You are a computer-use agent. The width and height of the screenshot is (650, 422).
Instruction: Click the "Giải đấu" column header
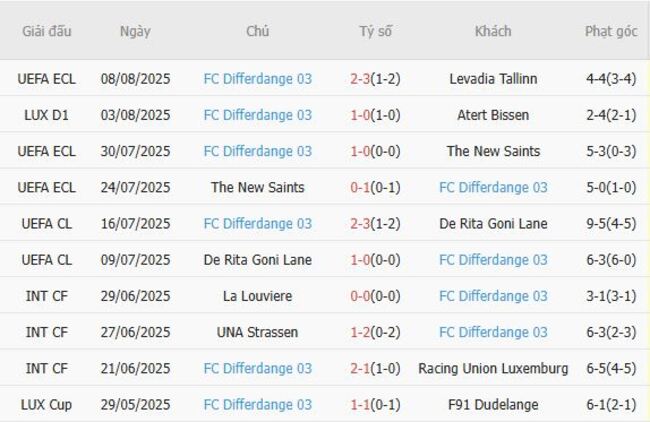point(47,31)
